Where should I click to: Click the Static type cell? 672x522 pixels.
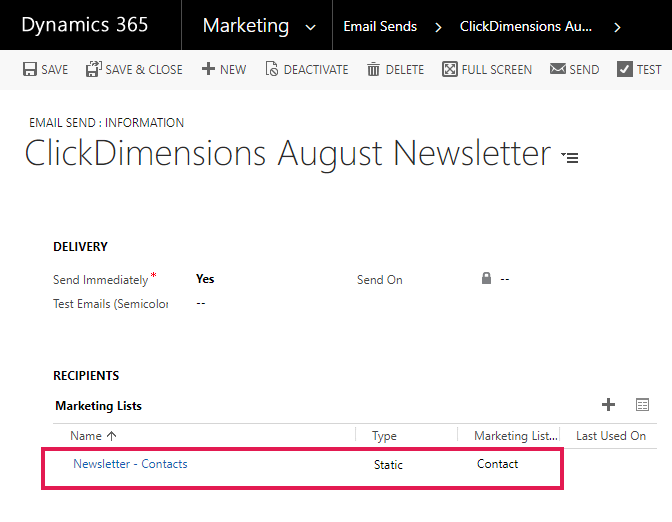[388, 465]
